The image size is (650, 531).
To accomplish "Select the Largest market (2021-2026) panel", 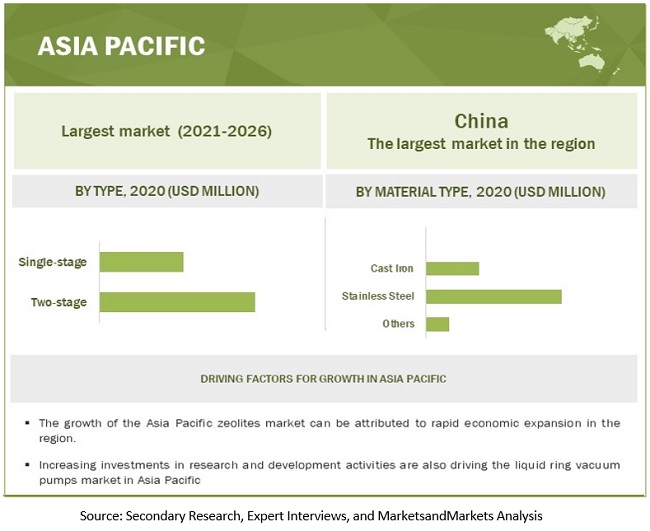I will pyautogui.click(x=166, y=131).
